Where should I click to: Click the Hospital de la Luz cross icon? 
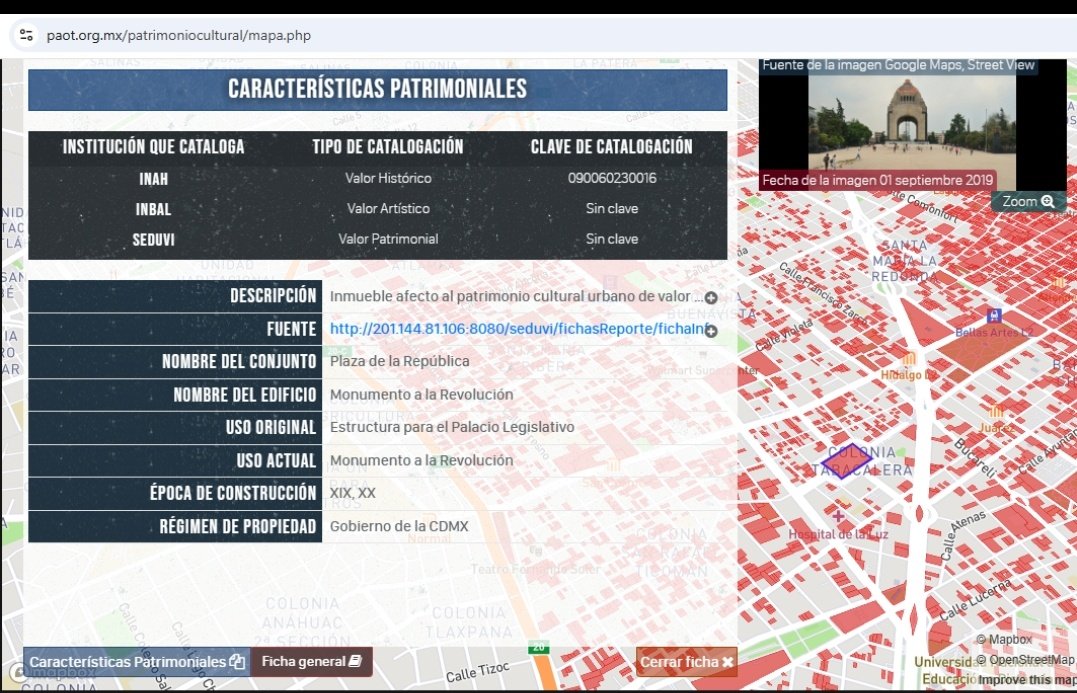pyautogui.click(x=839, y=515)
